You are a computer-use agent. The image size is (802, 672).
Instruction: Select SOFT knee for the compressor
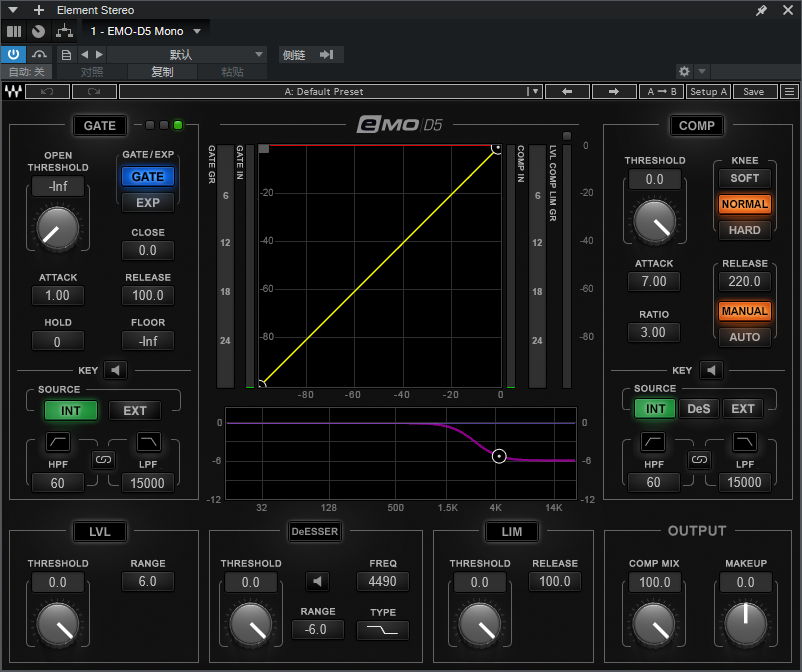(x=744, y=178)
